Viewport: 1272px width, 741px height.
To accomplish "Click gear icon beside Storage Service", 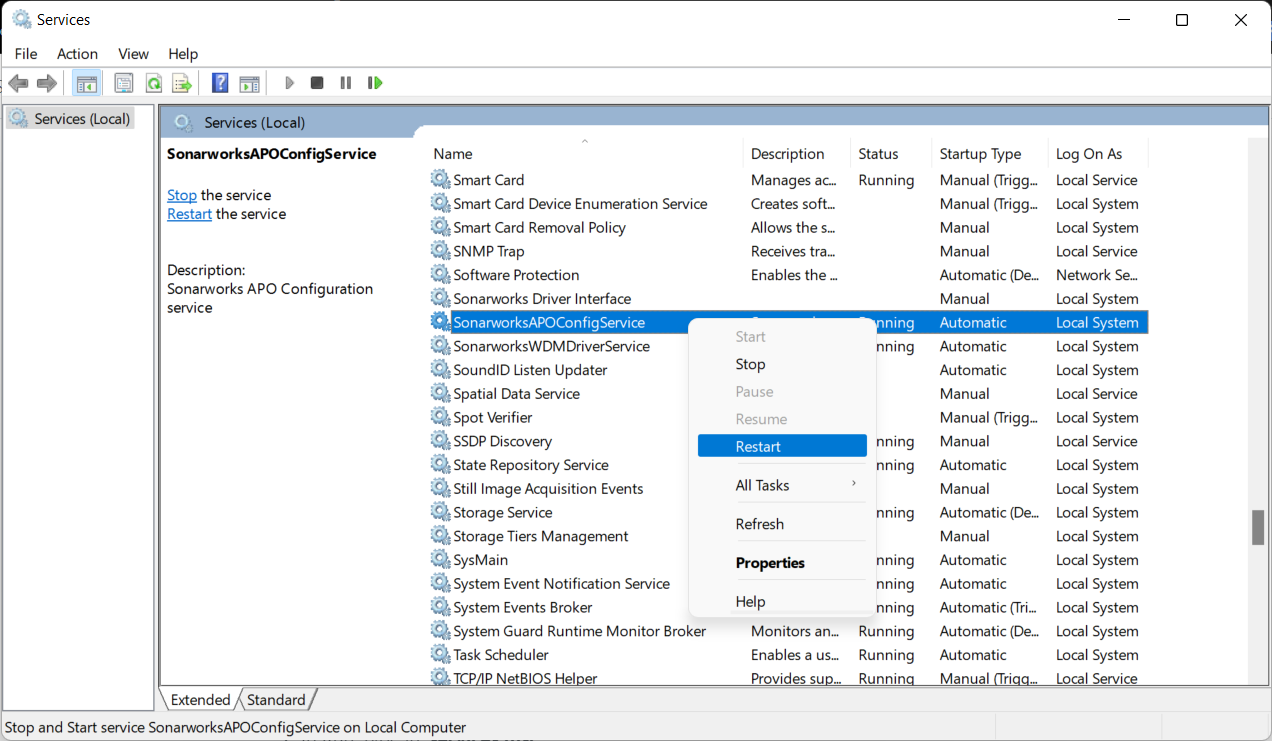I will tap(440, 512).
